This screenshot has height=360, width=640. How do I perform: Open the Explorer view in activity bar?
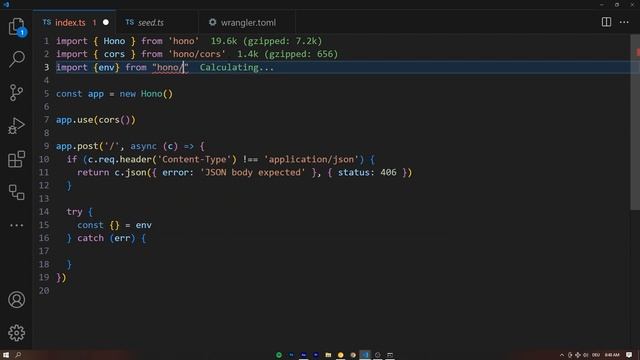click(x=16, y=27)
